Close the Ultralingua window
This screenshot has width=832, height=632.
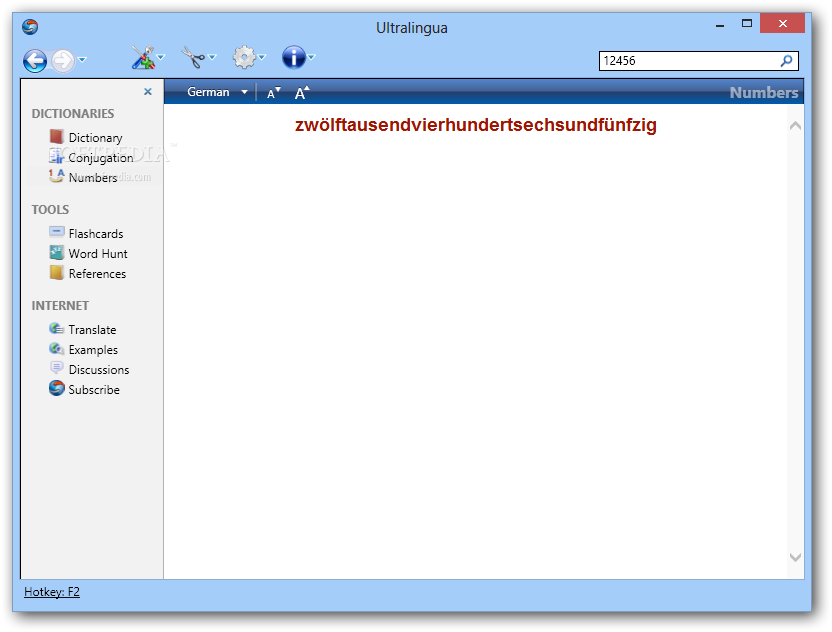pos(783,23)
